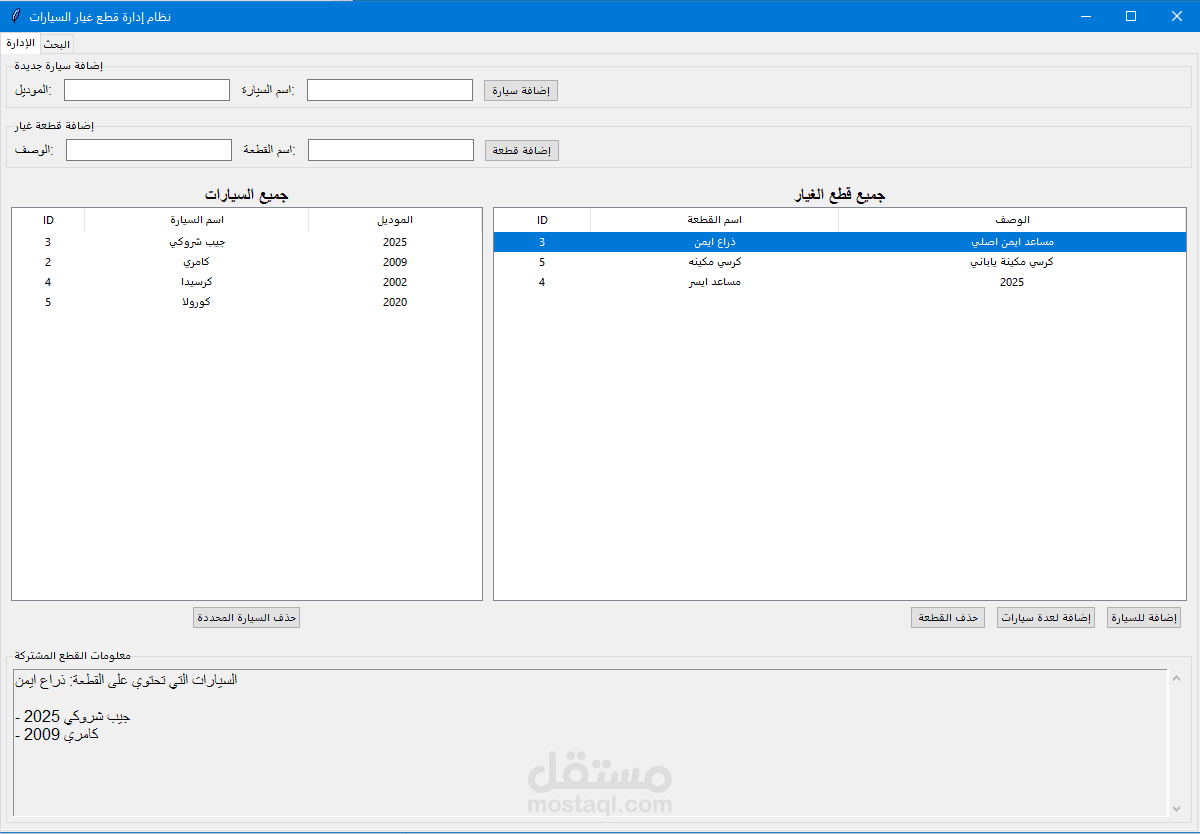
Task: Click the إضافة قطعة button
Action: coord(522,150)
